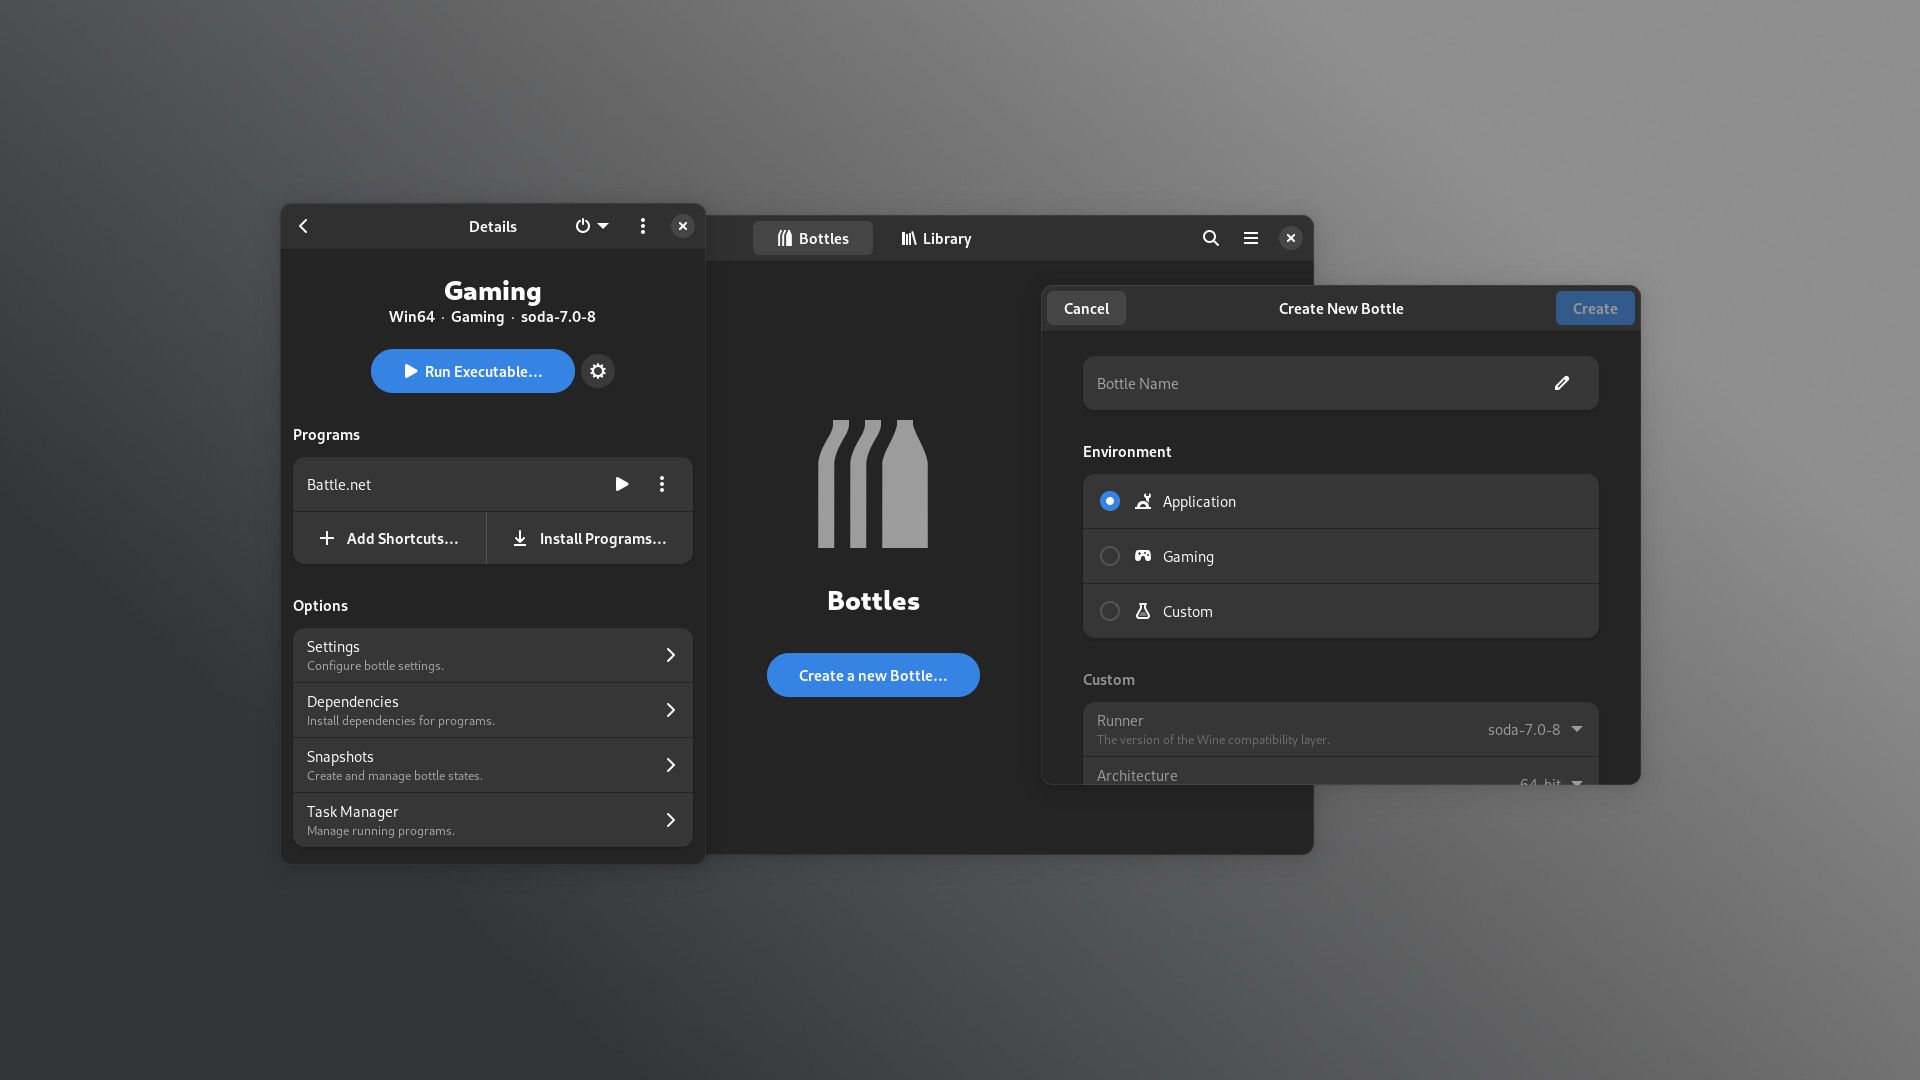Open the Settings option row
The image size is (1920, 1080).
pyautogui.click(x=492, y=655)
